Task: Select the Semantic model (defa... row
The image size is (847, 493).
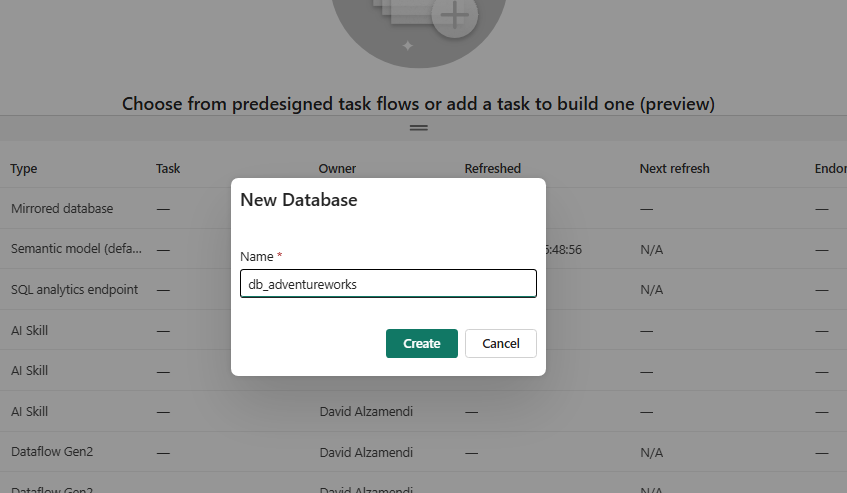Action: click(x=76, y=249)
